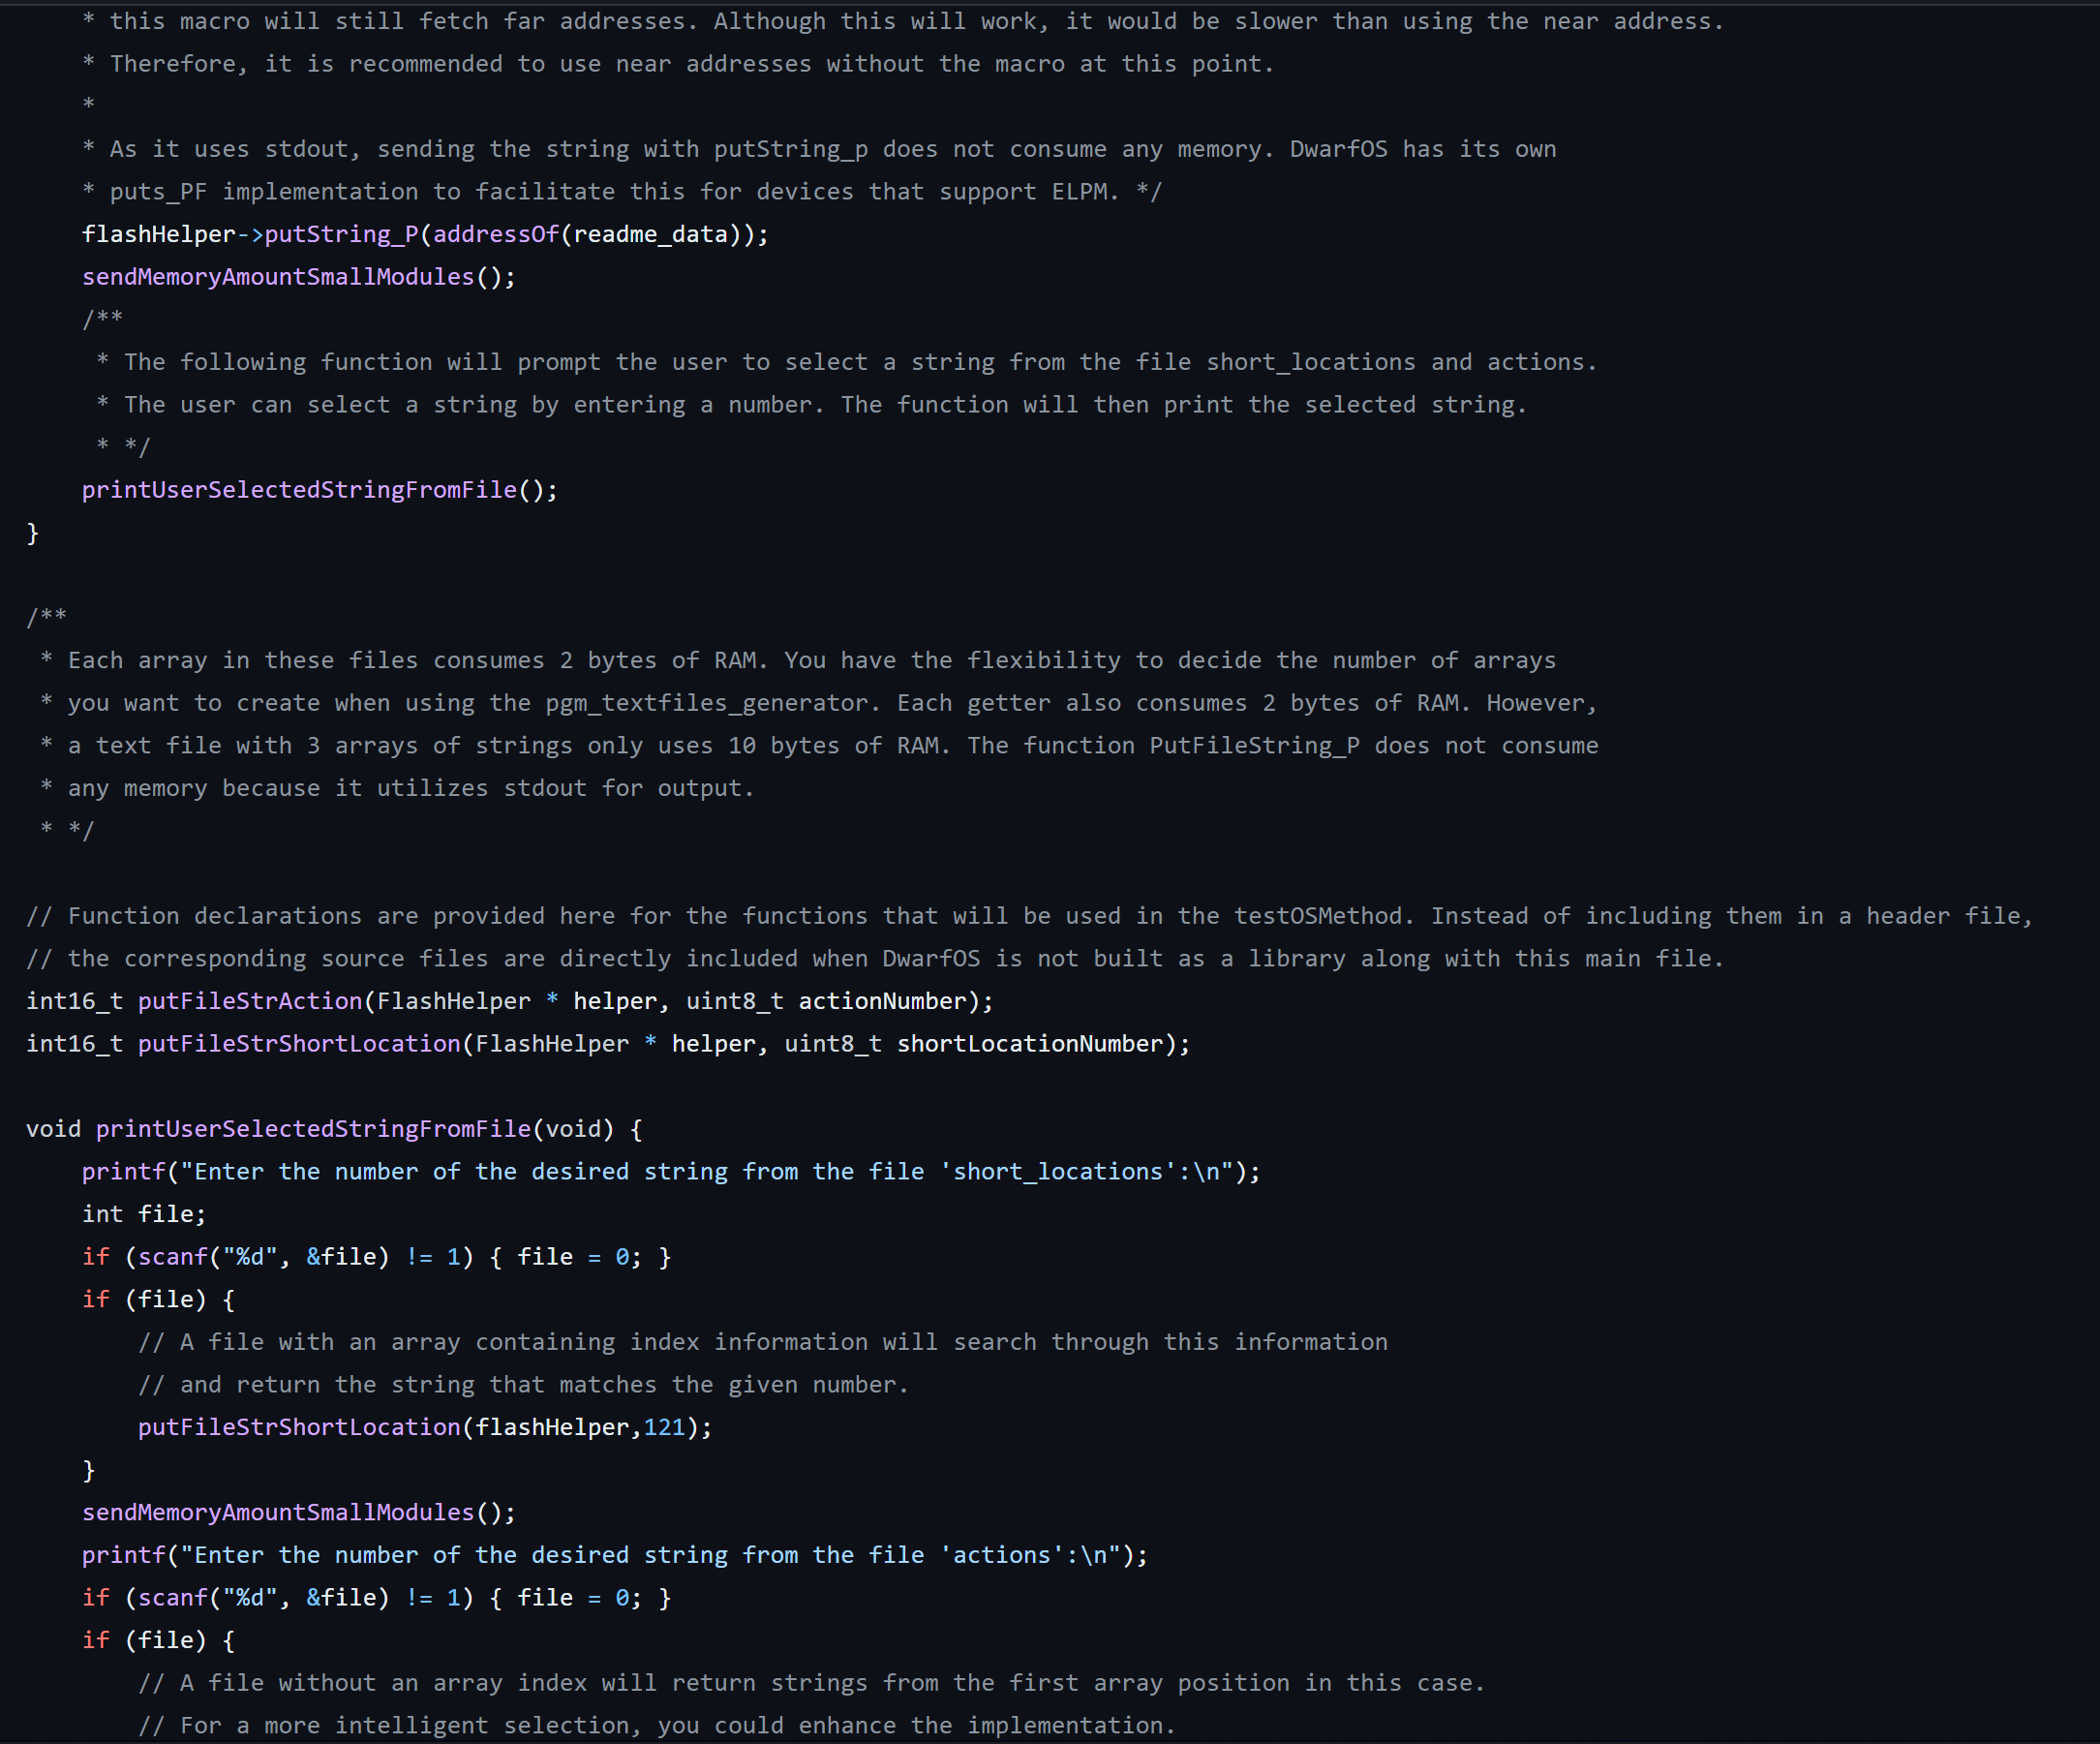Click the uint8_t actionNumber parameter
Image resolution: width=2100 pixels, height=1744 pixels.
[x=826, y=1001]
